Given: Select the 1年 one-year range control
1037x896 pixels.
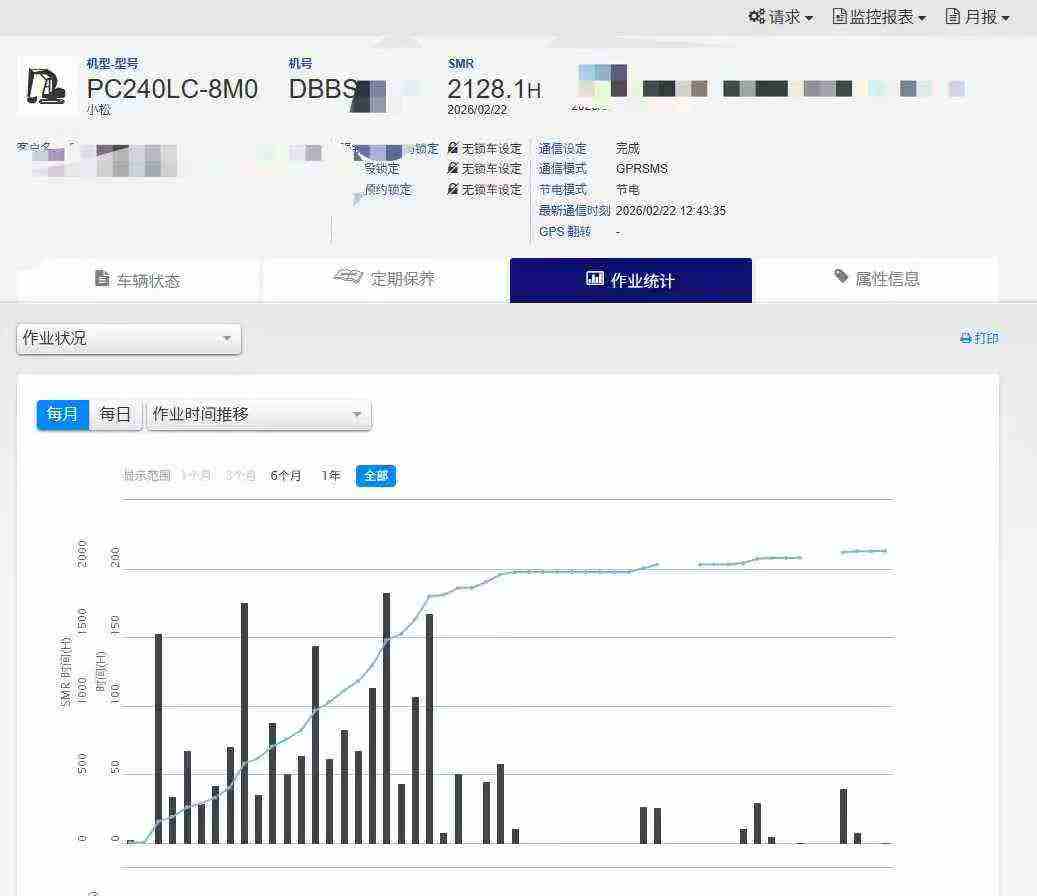Looking at the screenshot, I should tap(330, 476).
